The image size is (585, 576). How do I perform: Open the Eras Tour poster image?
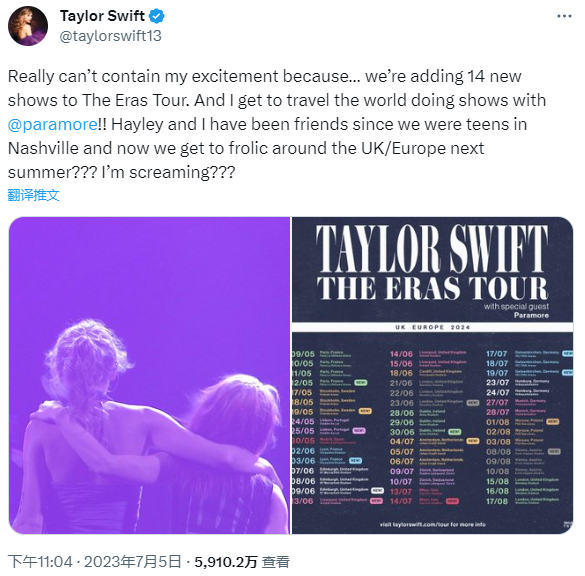pos(432,375)
